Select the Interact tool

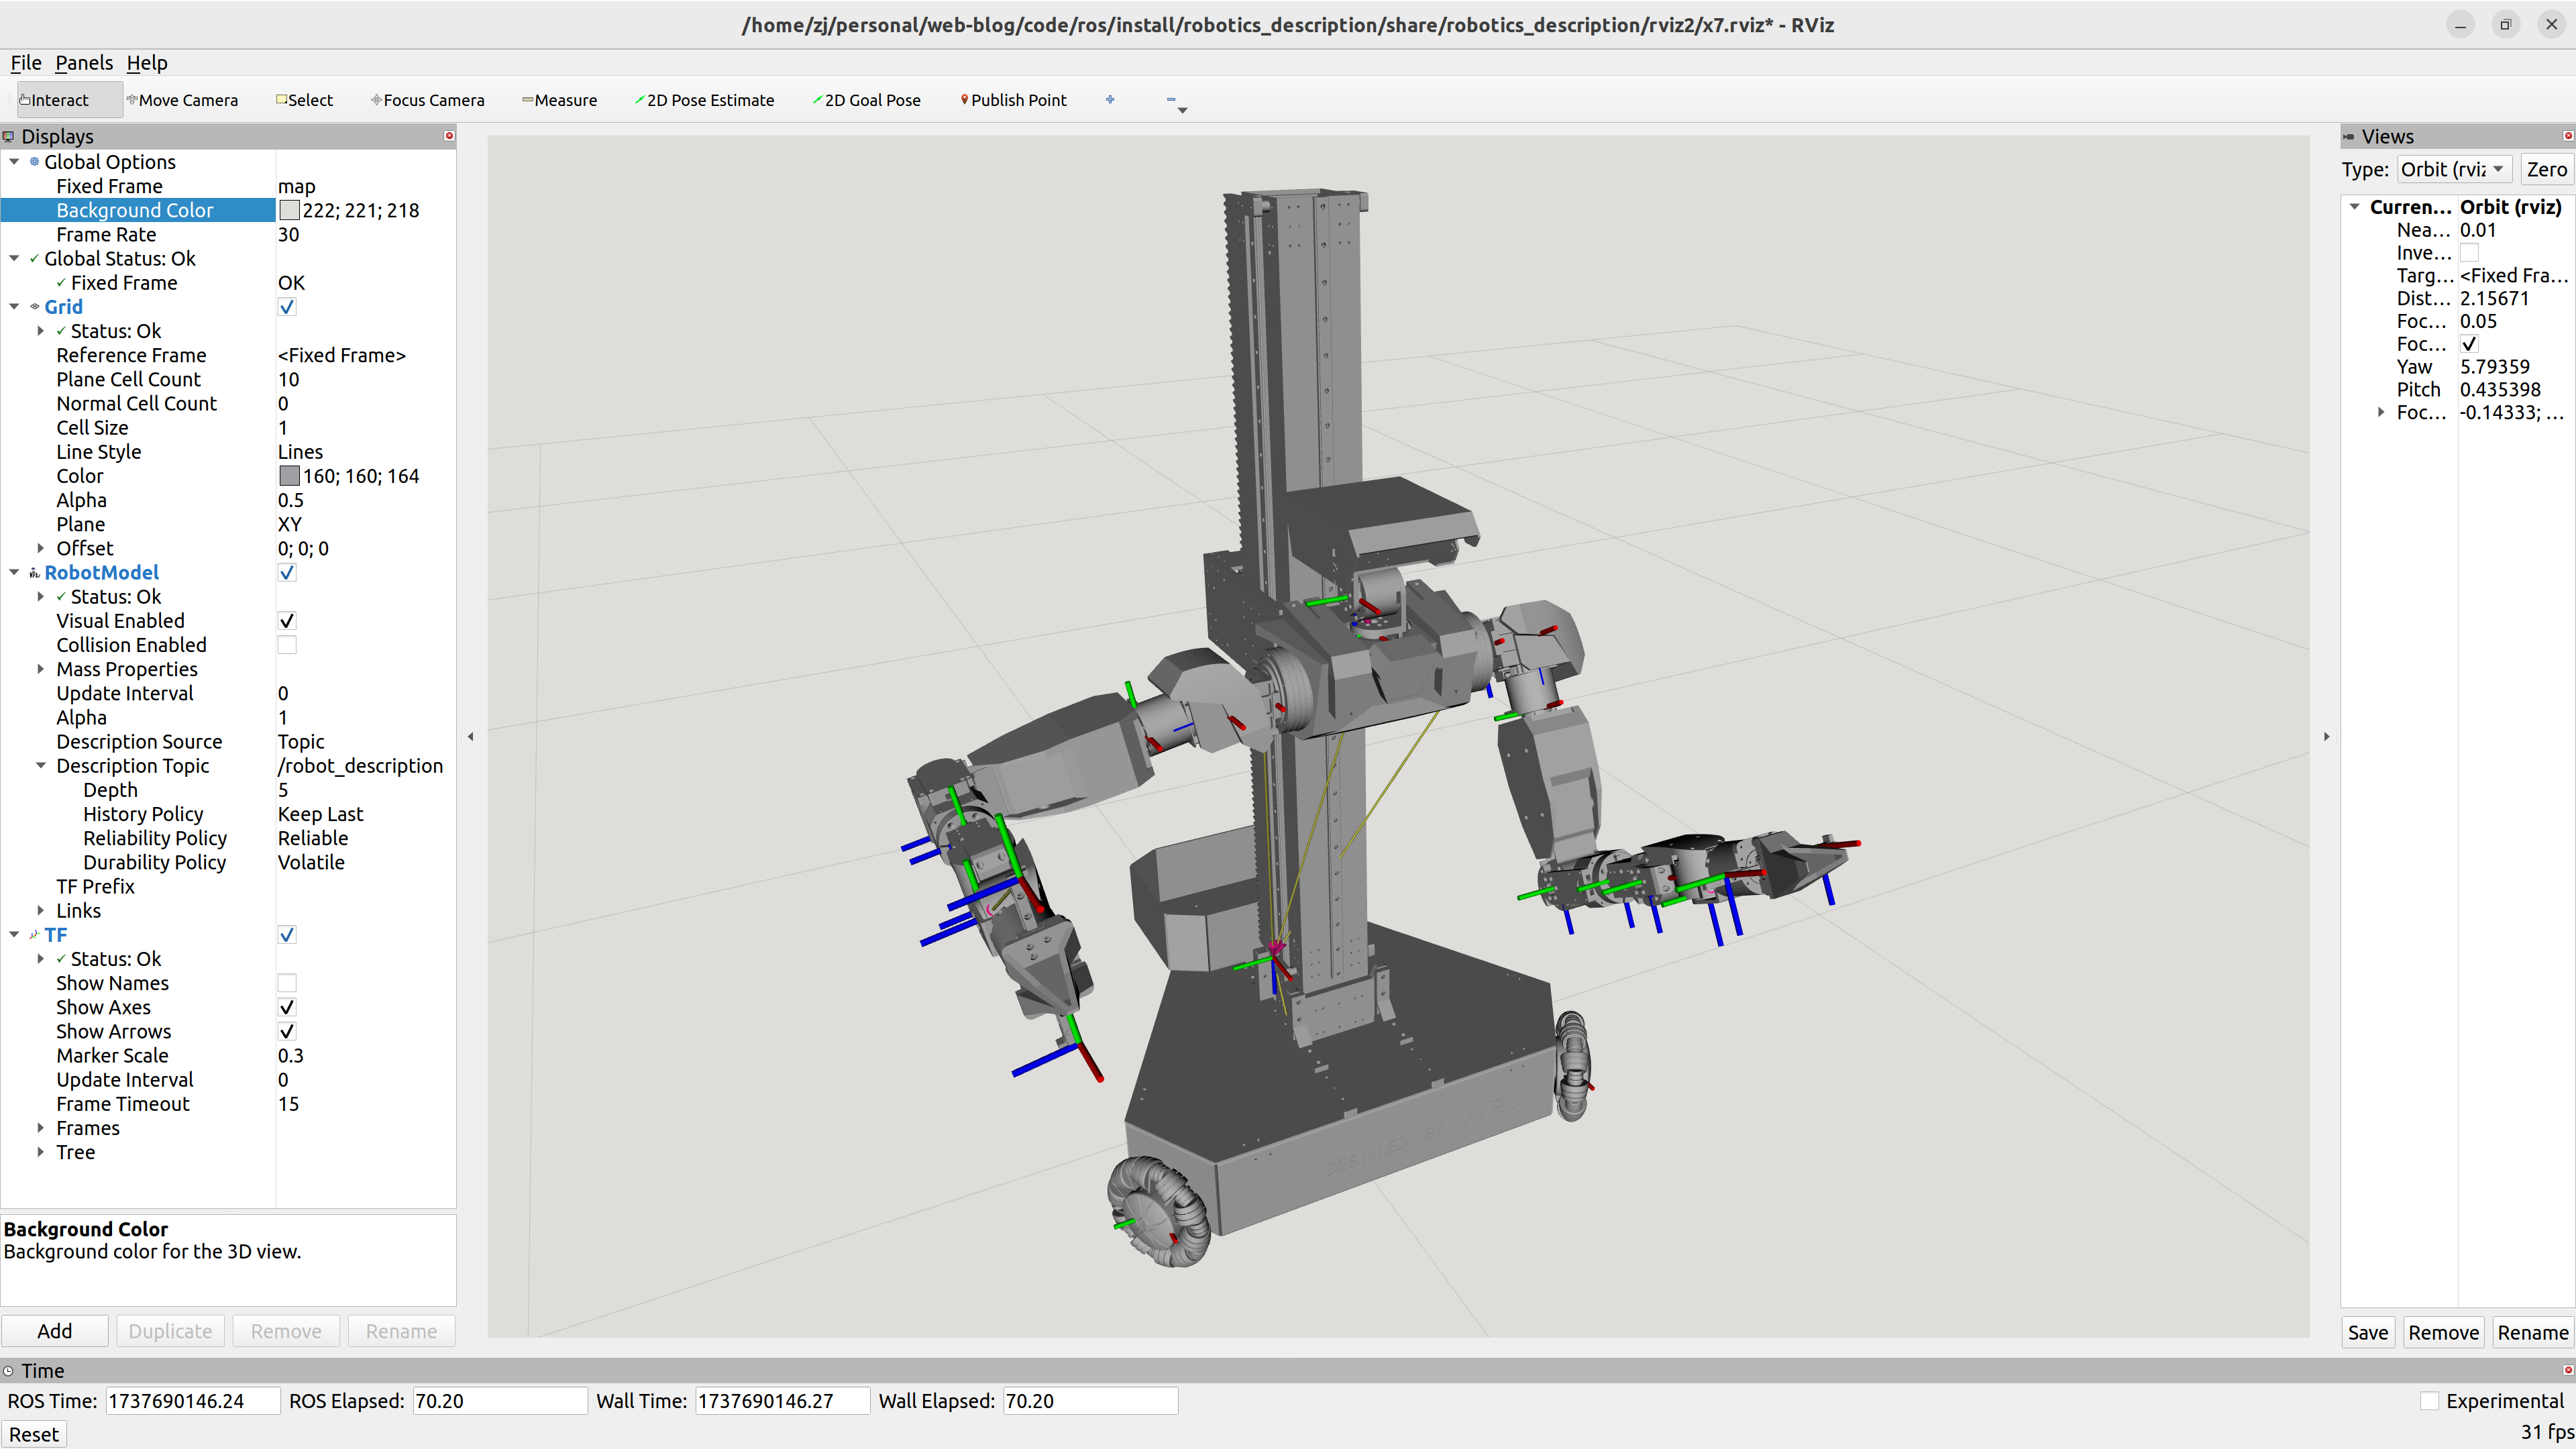click(55, 100)
